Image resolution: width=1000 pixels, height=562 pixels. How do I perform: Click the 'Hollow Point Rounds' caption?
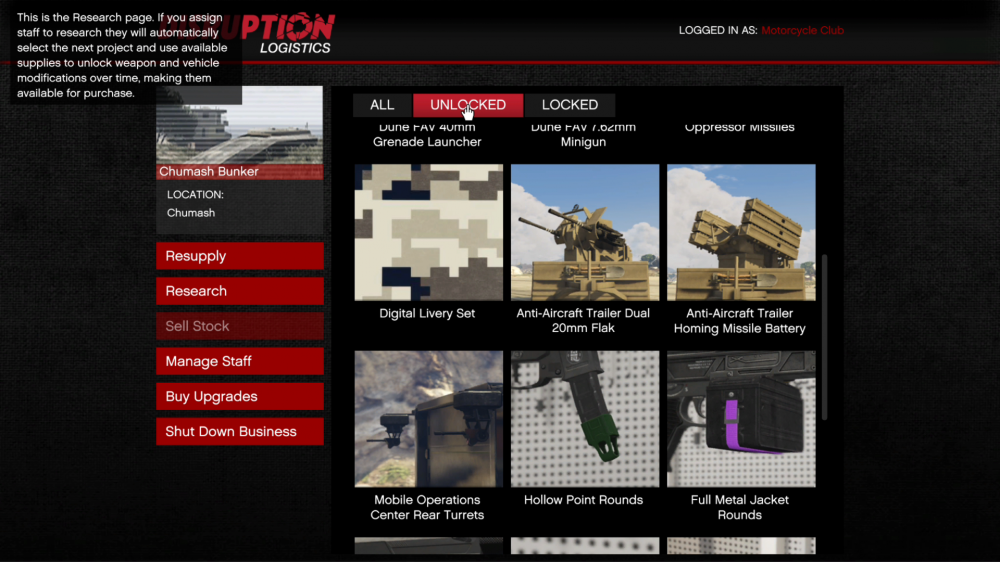584,500
